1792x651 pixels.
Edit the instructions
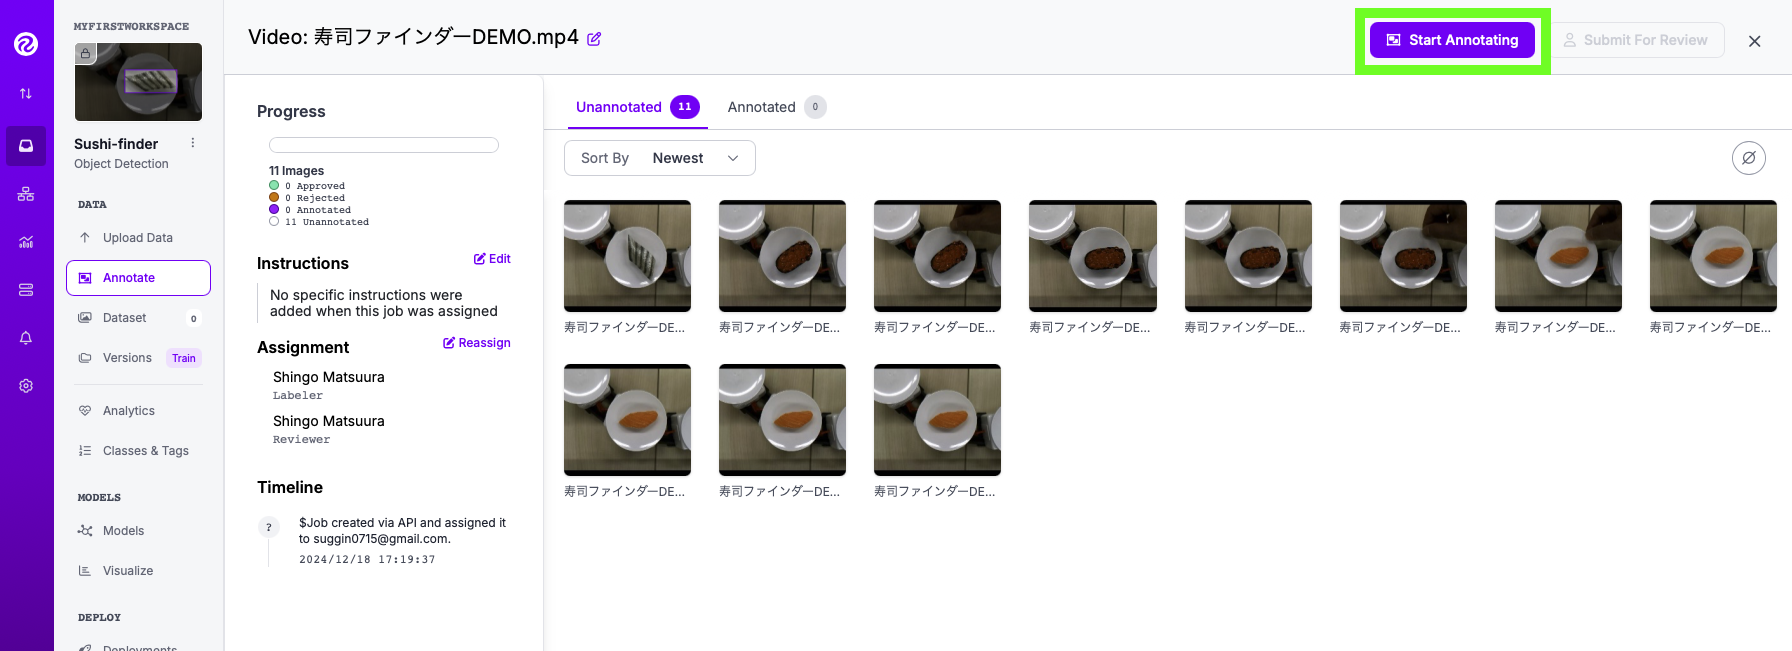pyautogui.click(x=492, y=259)
